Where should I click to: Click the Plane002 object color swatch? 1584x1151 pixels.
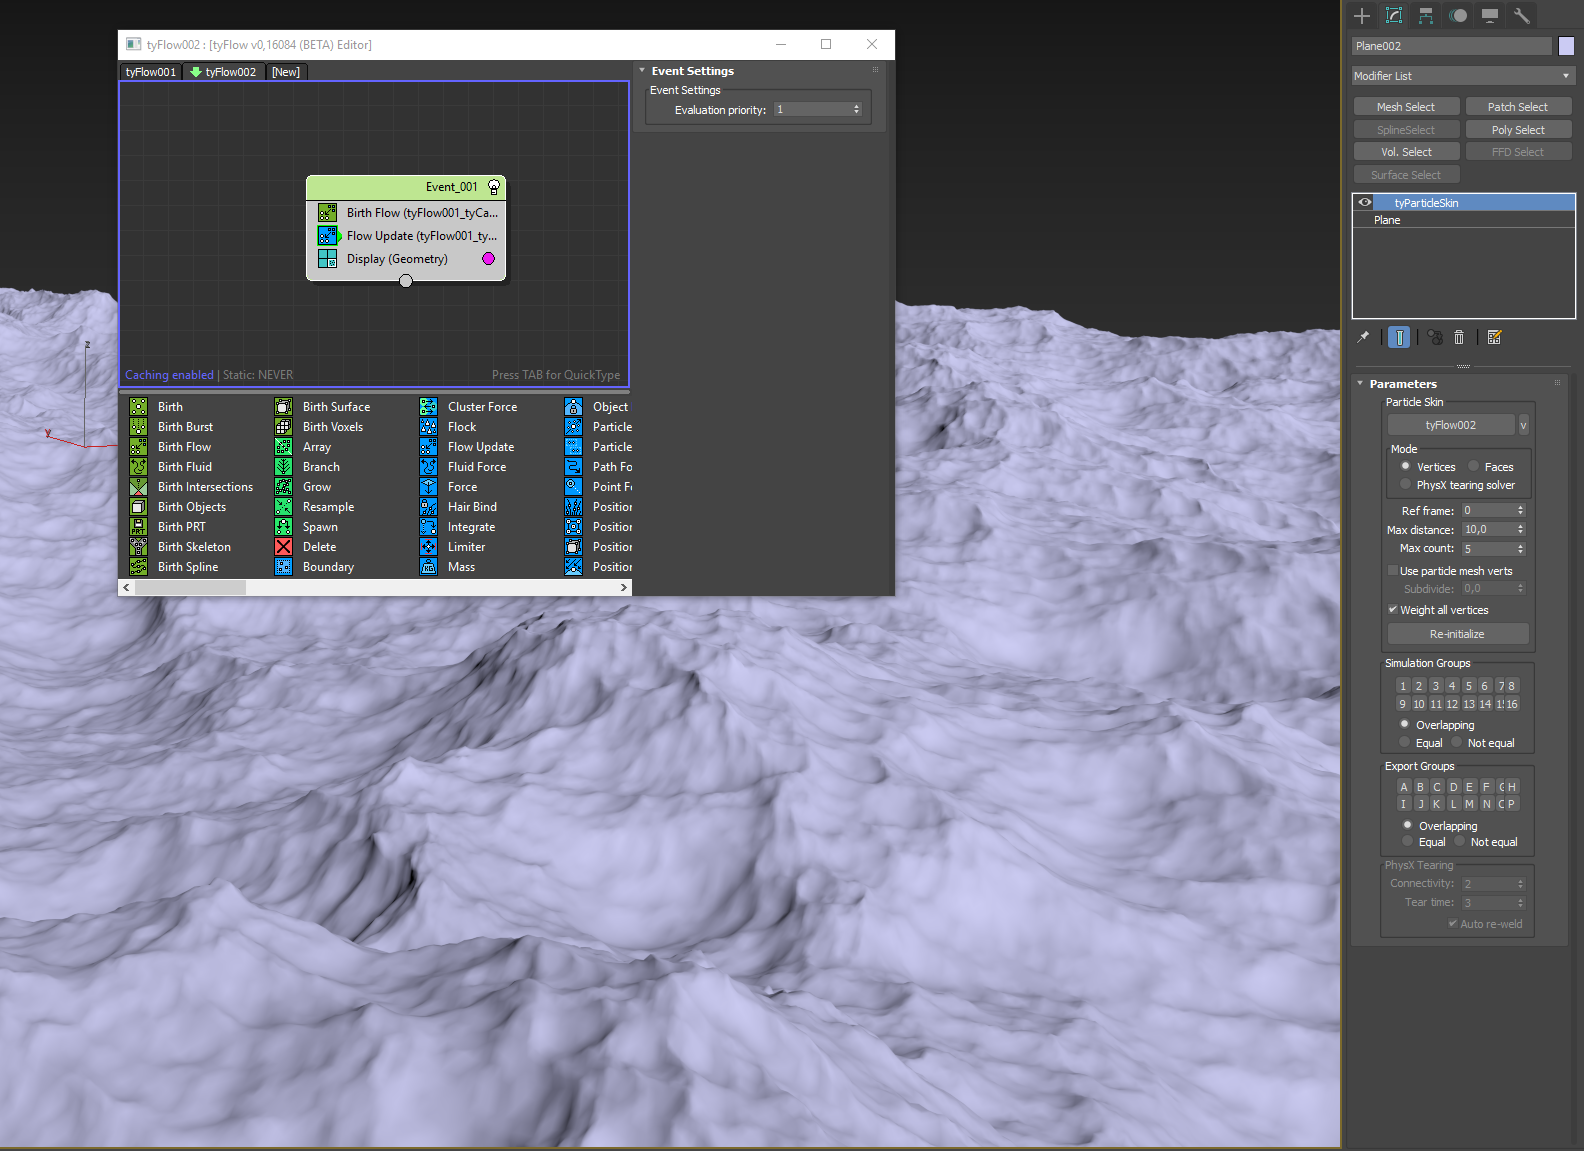tap(1566, 46)
